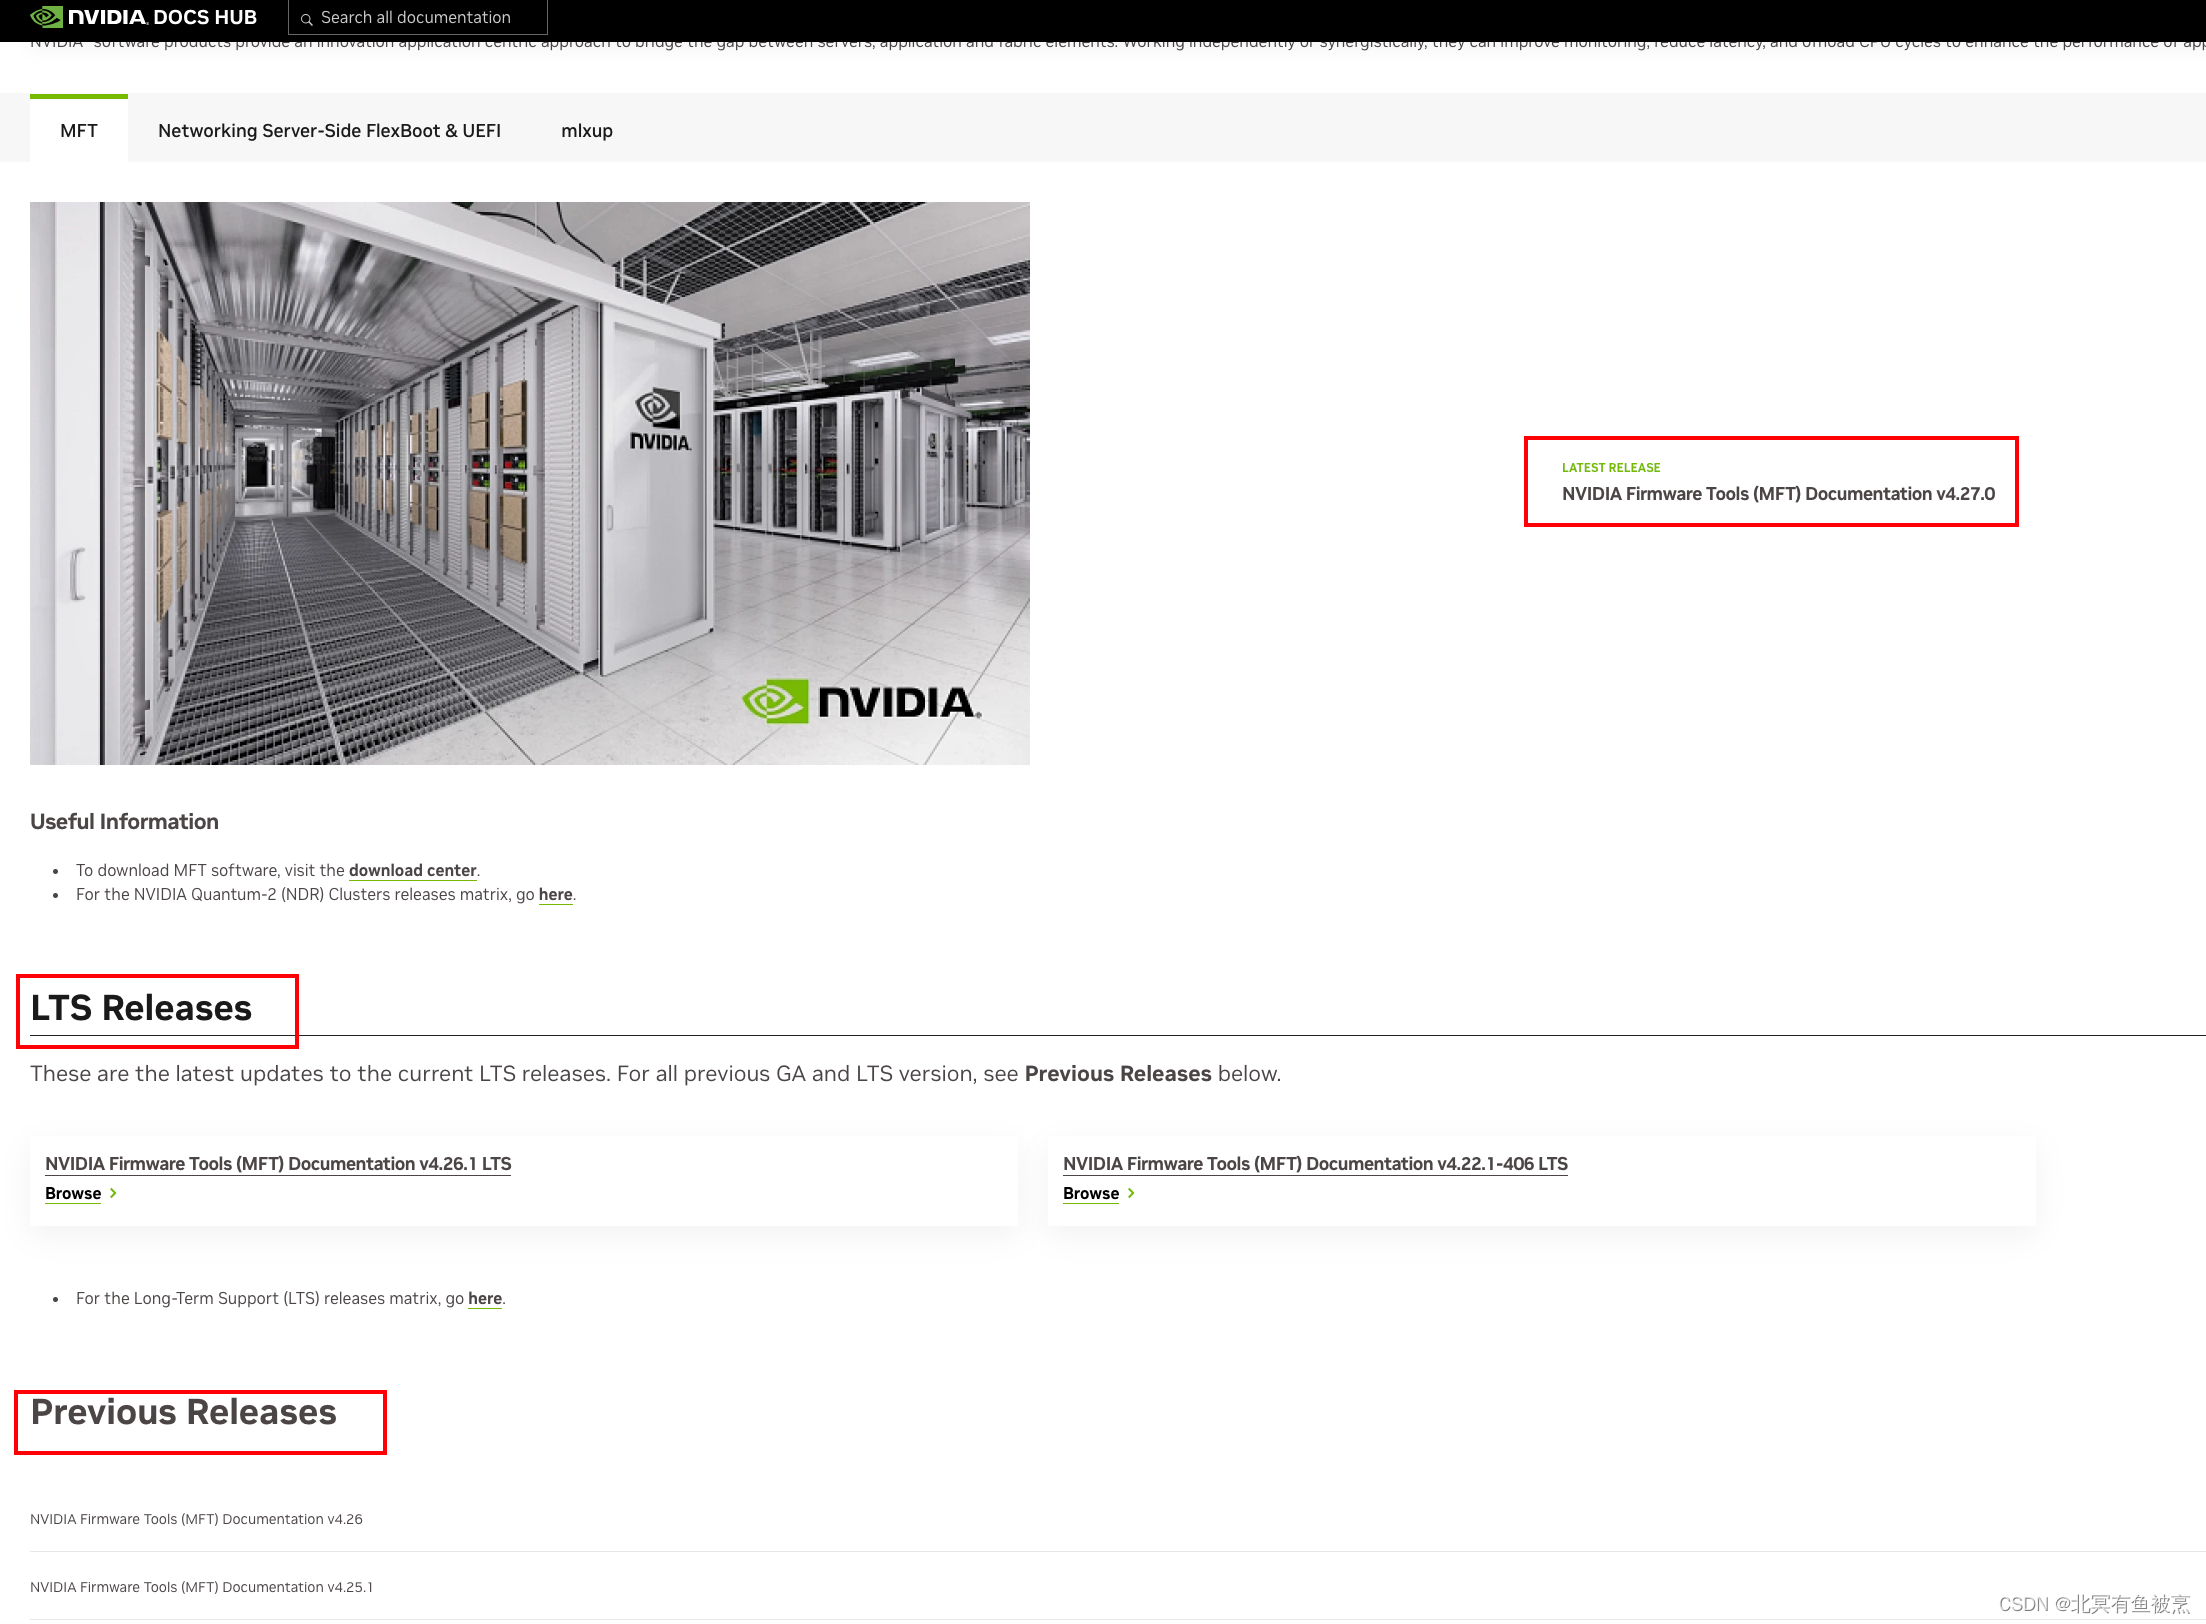
Task: Open previous release MFT Documentation v4.26
Action: click(x=196, y=1519)
